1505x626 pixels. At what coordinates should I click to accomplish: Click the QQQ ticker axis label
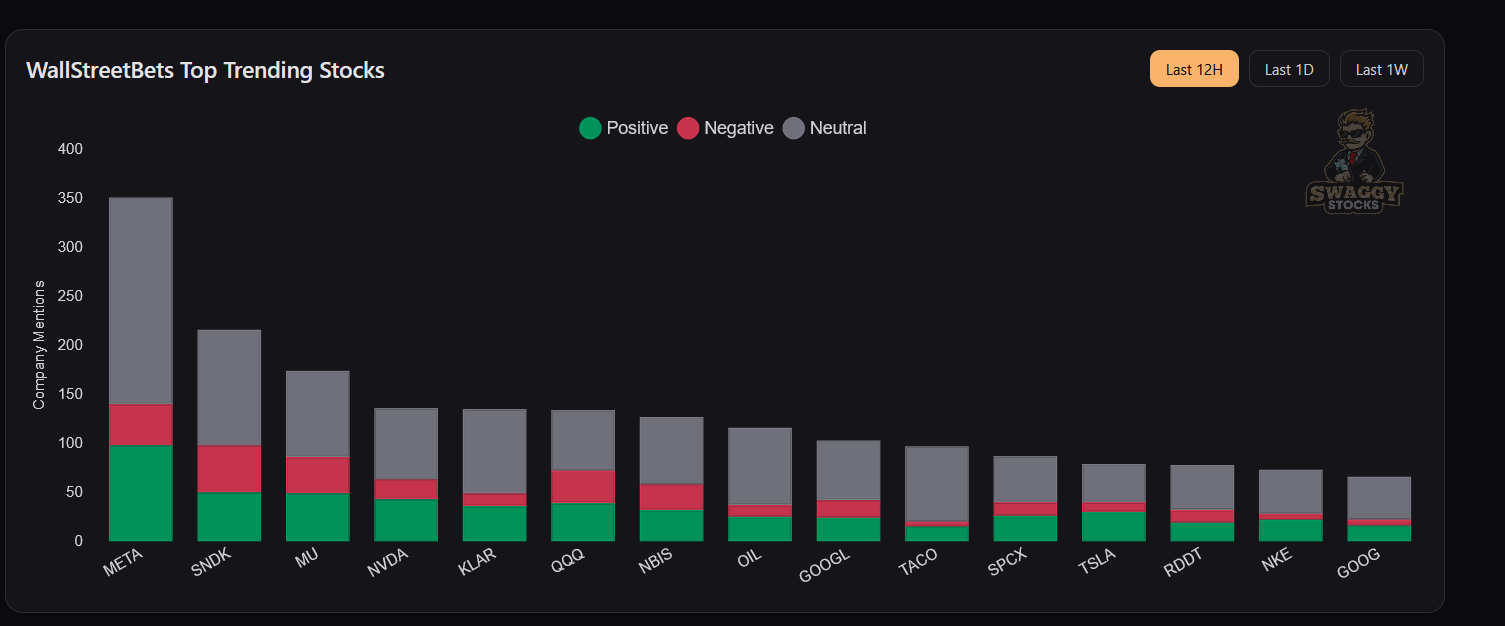[568, 563]
